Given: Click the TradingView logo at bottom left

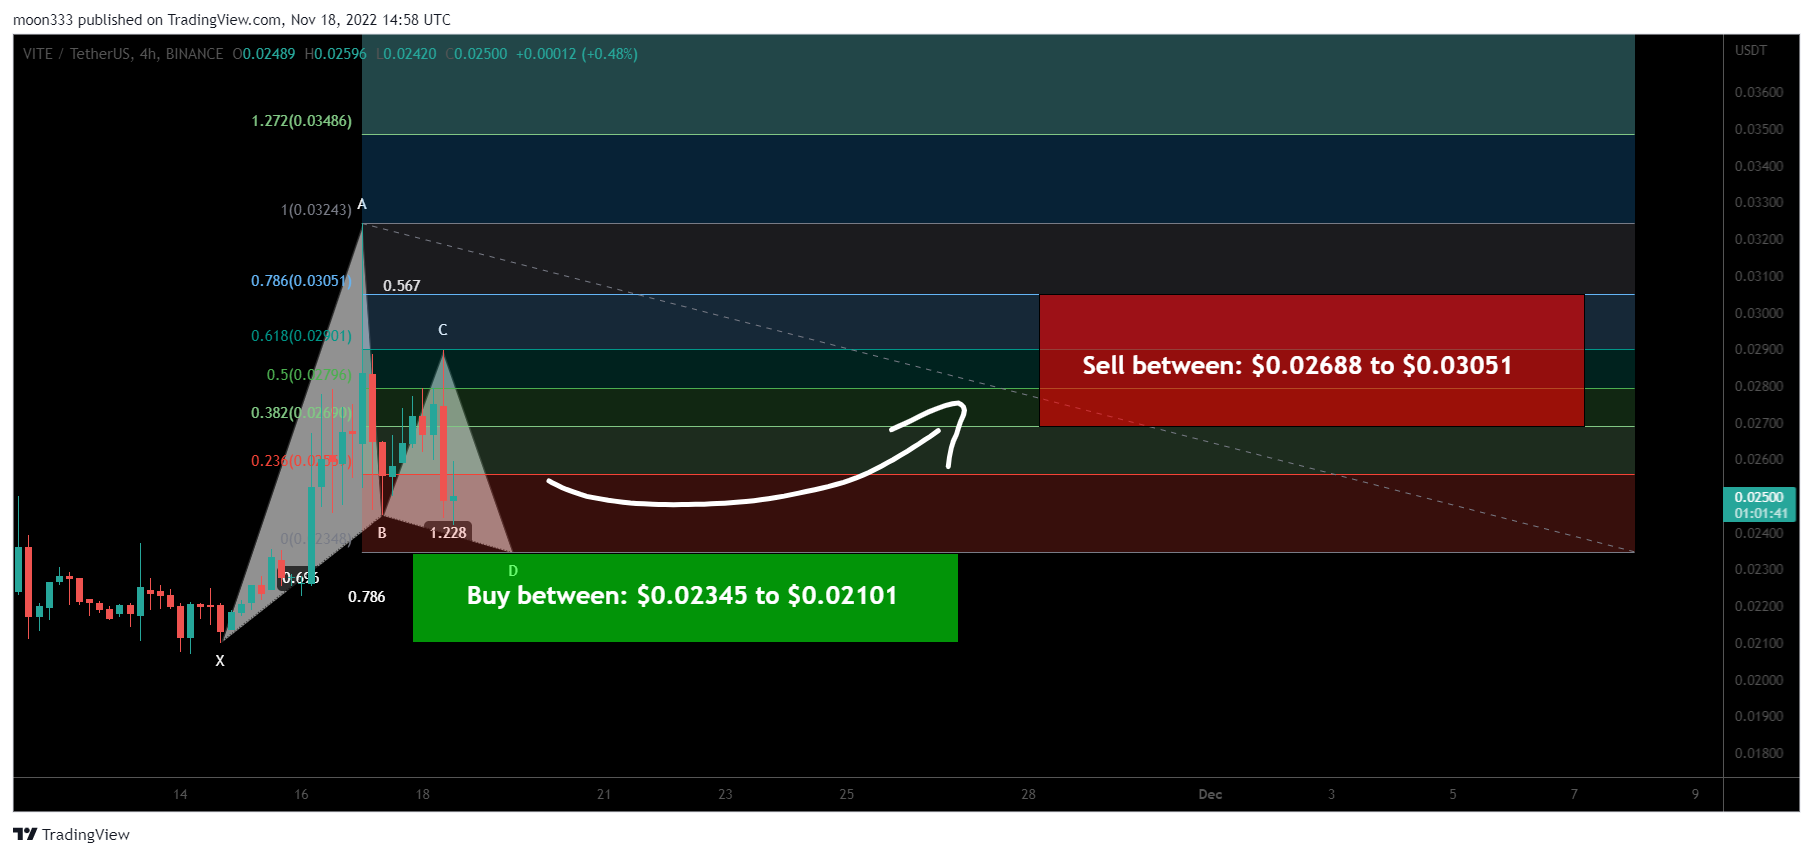Looking at the screenshot, I should [x=71, y=834].
